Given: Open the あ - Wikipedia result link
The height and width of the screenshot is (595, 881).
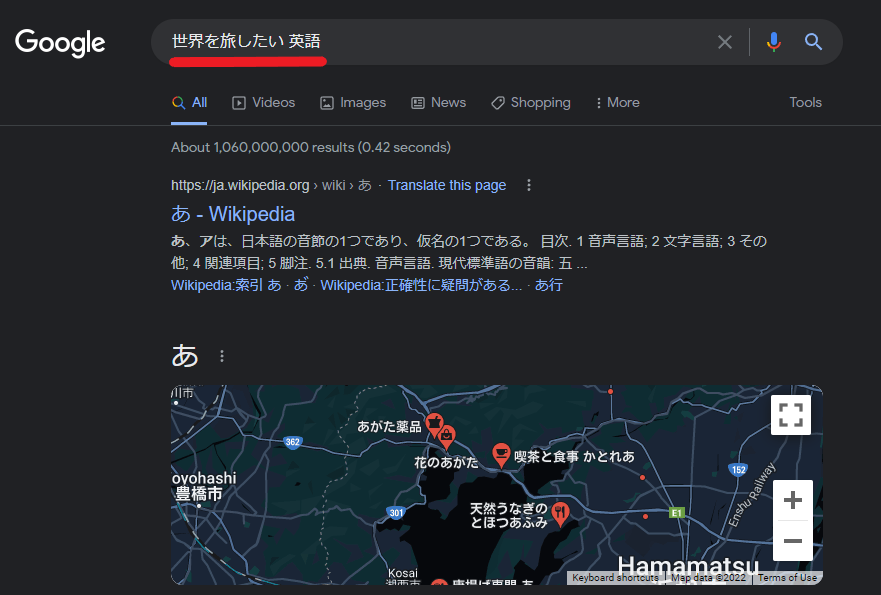Looking at the screenshot, I should point(233,214).
